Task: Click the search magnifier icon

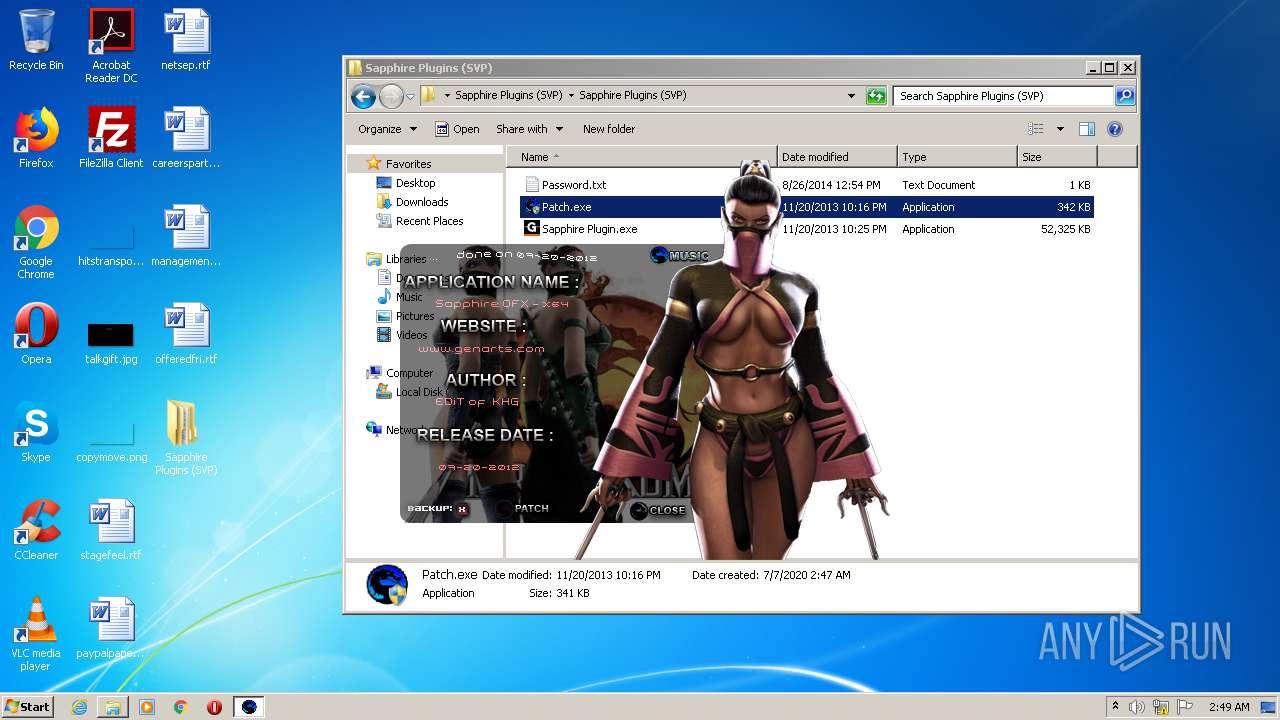Action: [x=1124, y=96]
